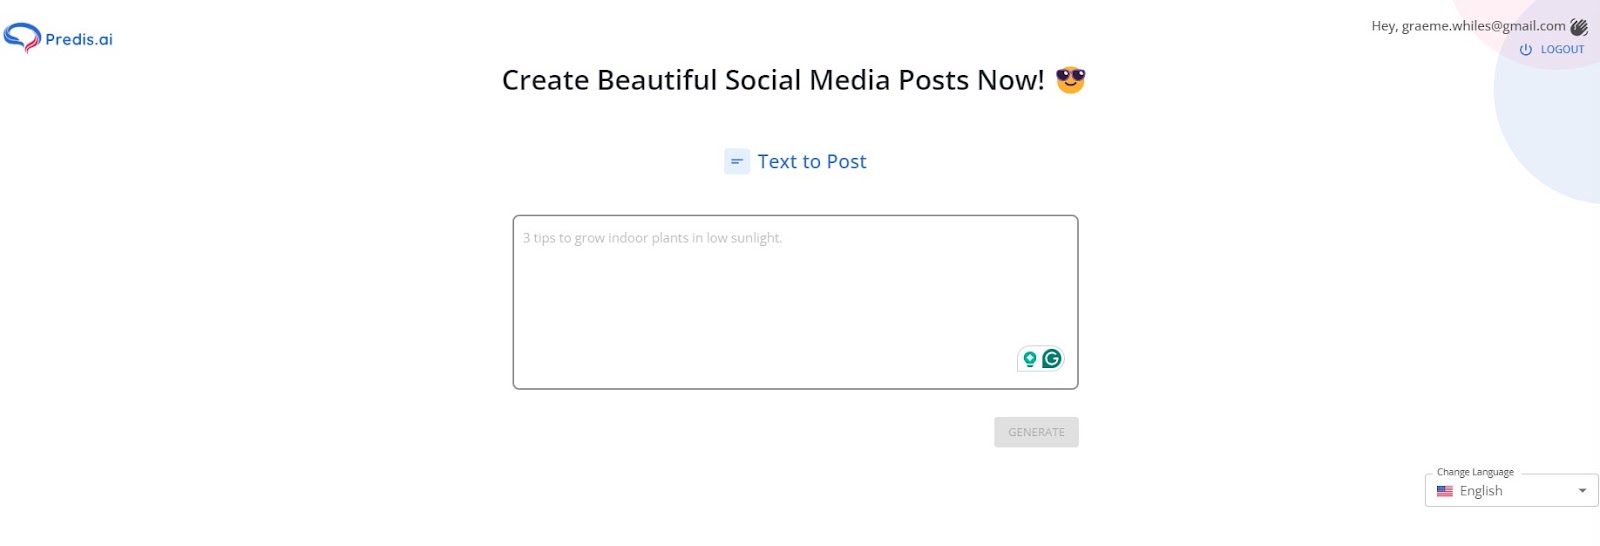Click the waving hand icon by the email

1579,27
